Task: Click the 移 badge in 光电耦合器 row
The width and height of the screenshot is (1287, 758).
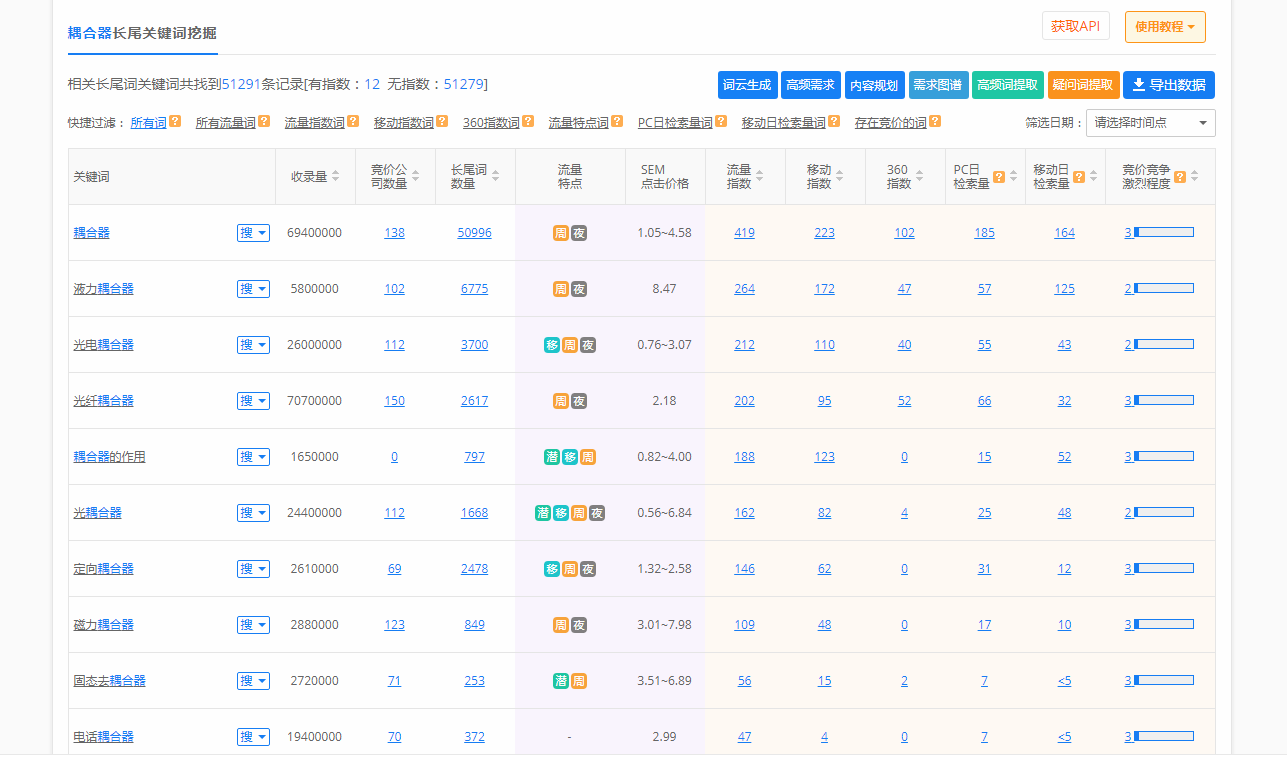Action: (552, 345)
